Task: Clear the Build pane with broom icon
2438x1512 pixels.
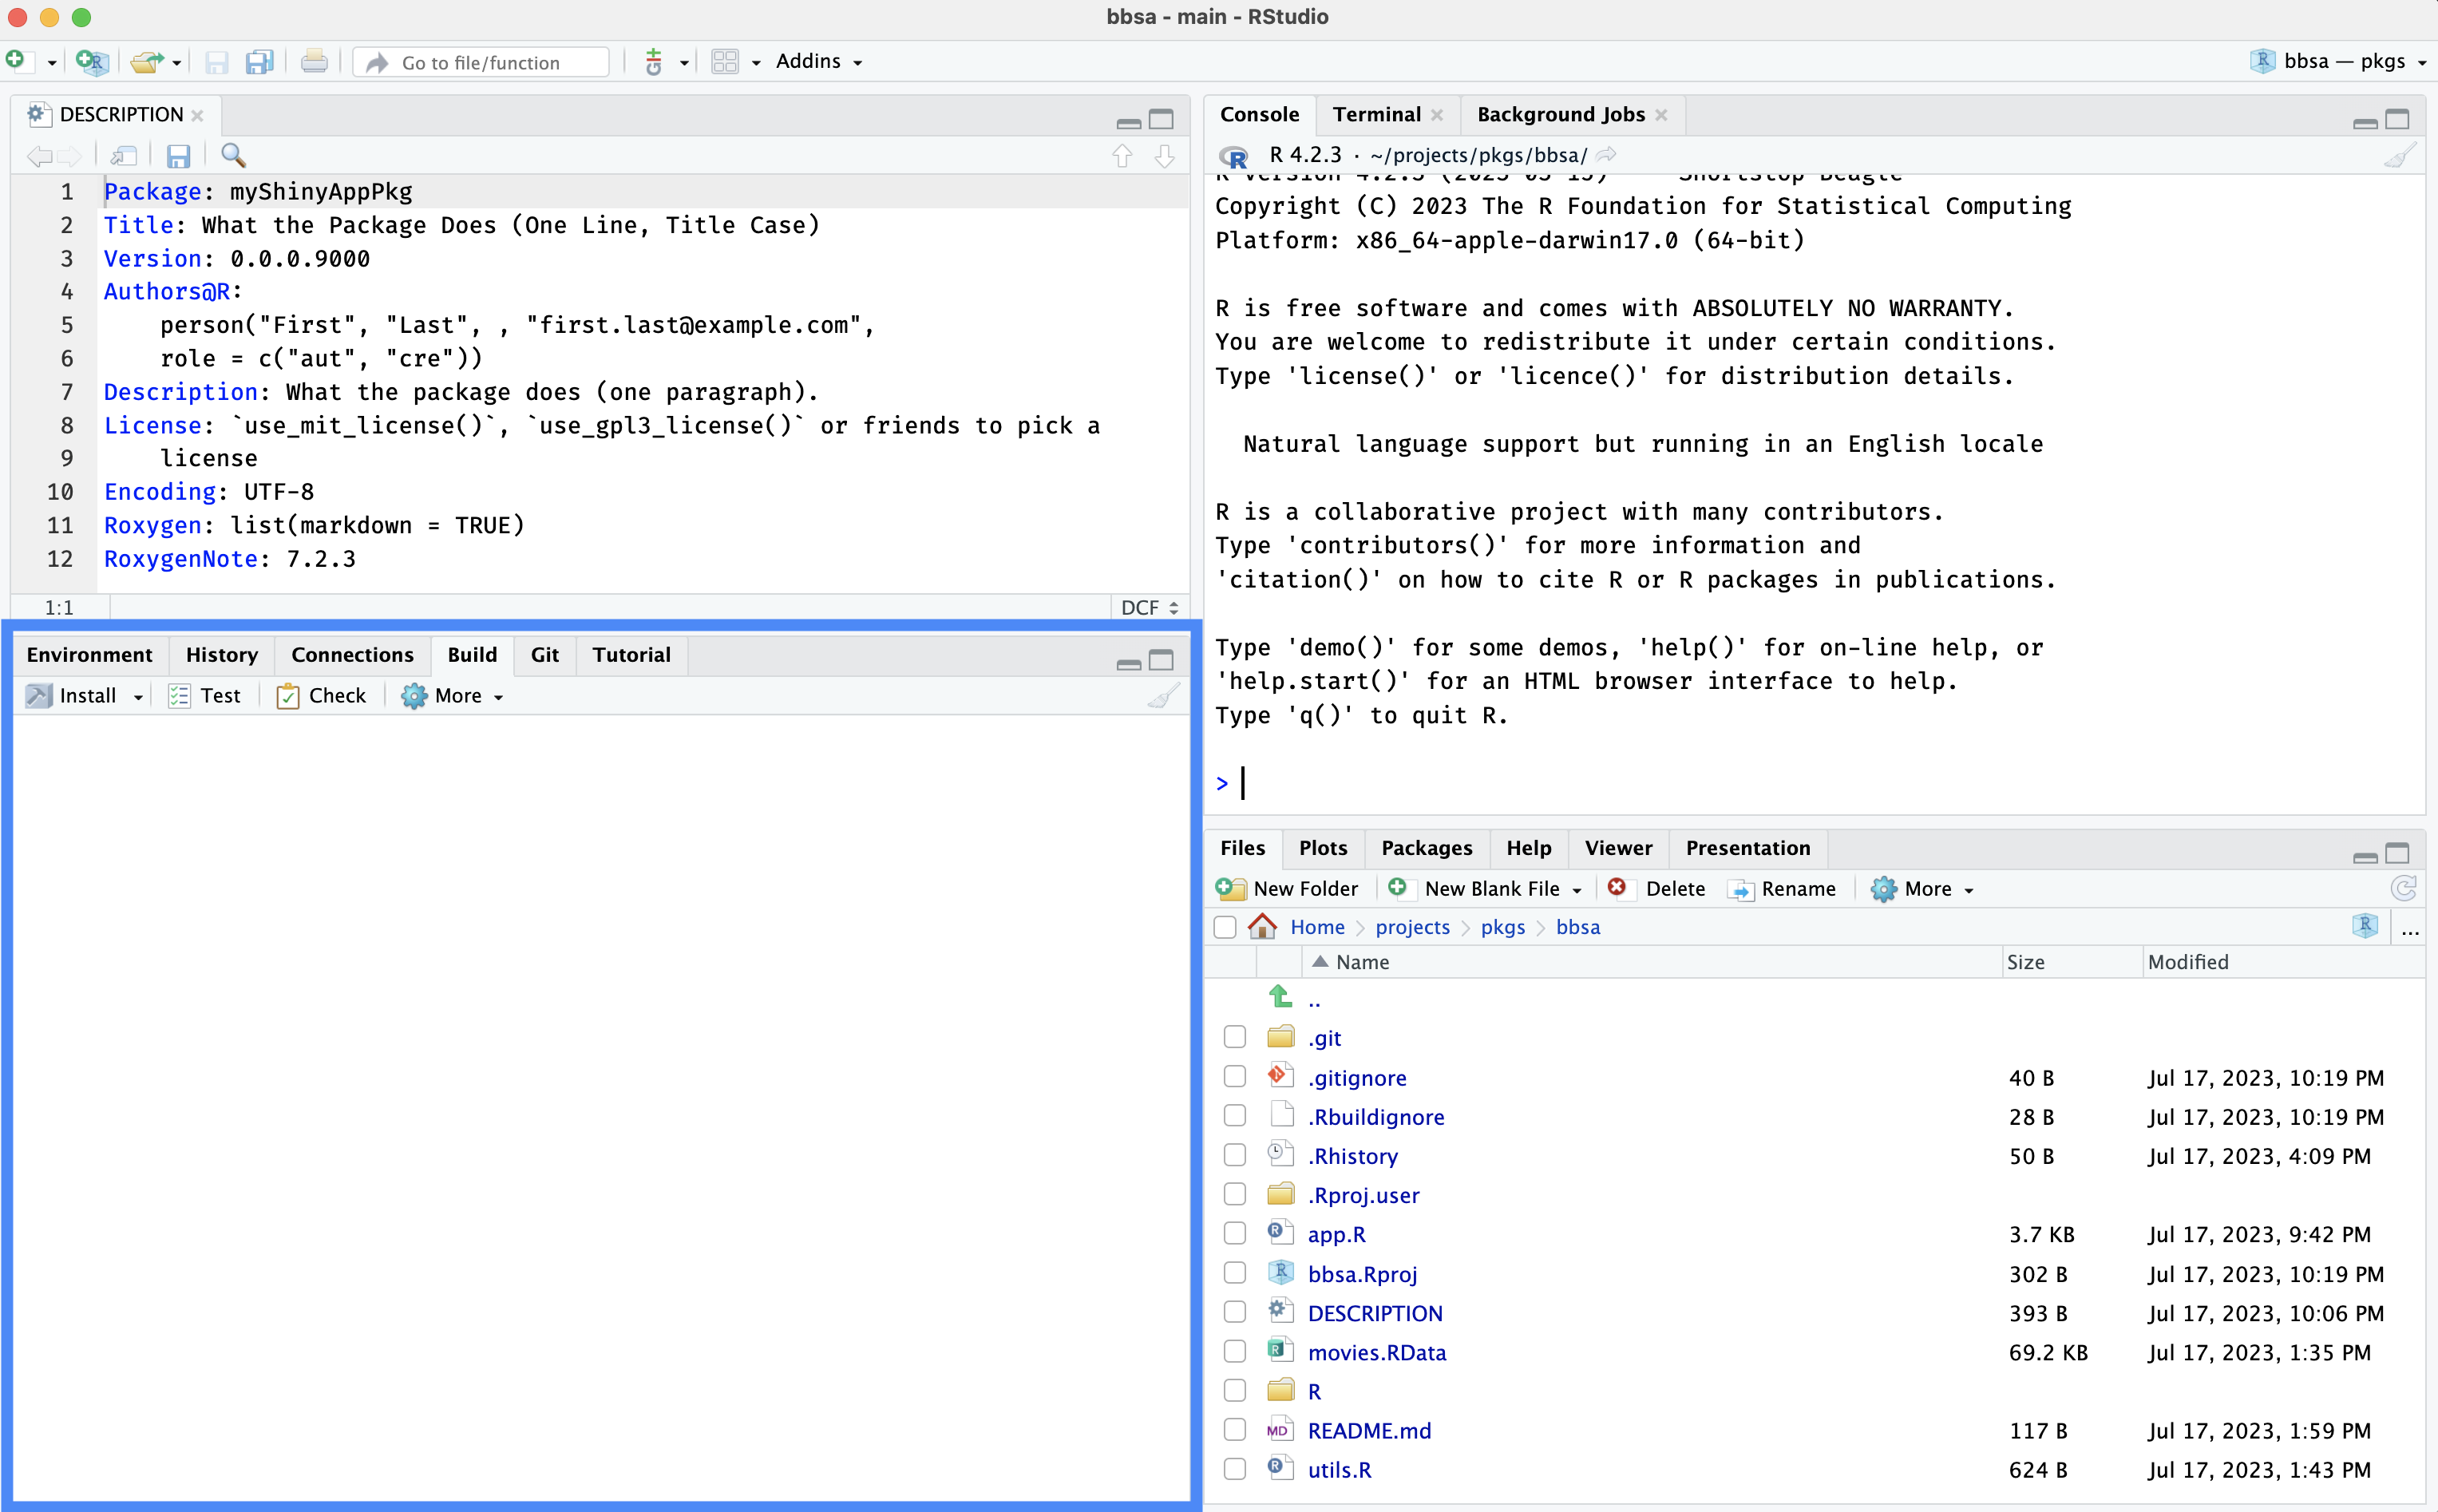Action: click(x=1164, y=695)
